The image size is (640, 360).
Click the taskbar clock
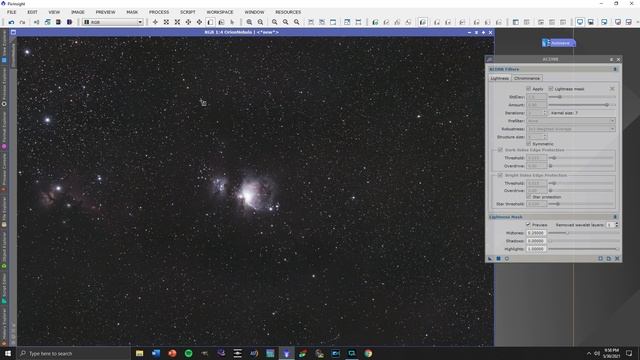611,353
